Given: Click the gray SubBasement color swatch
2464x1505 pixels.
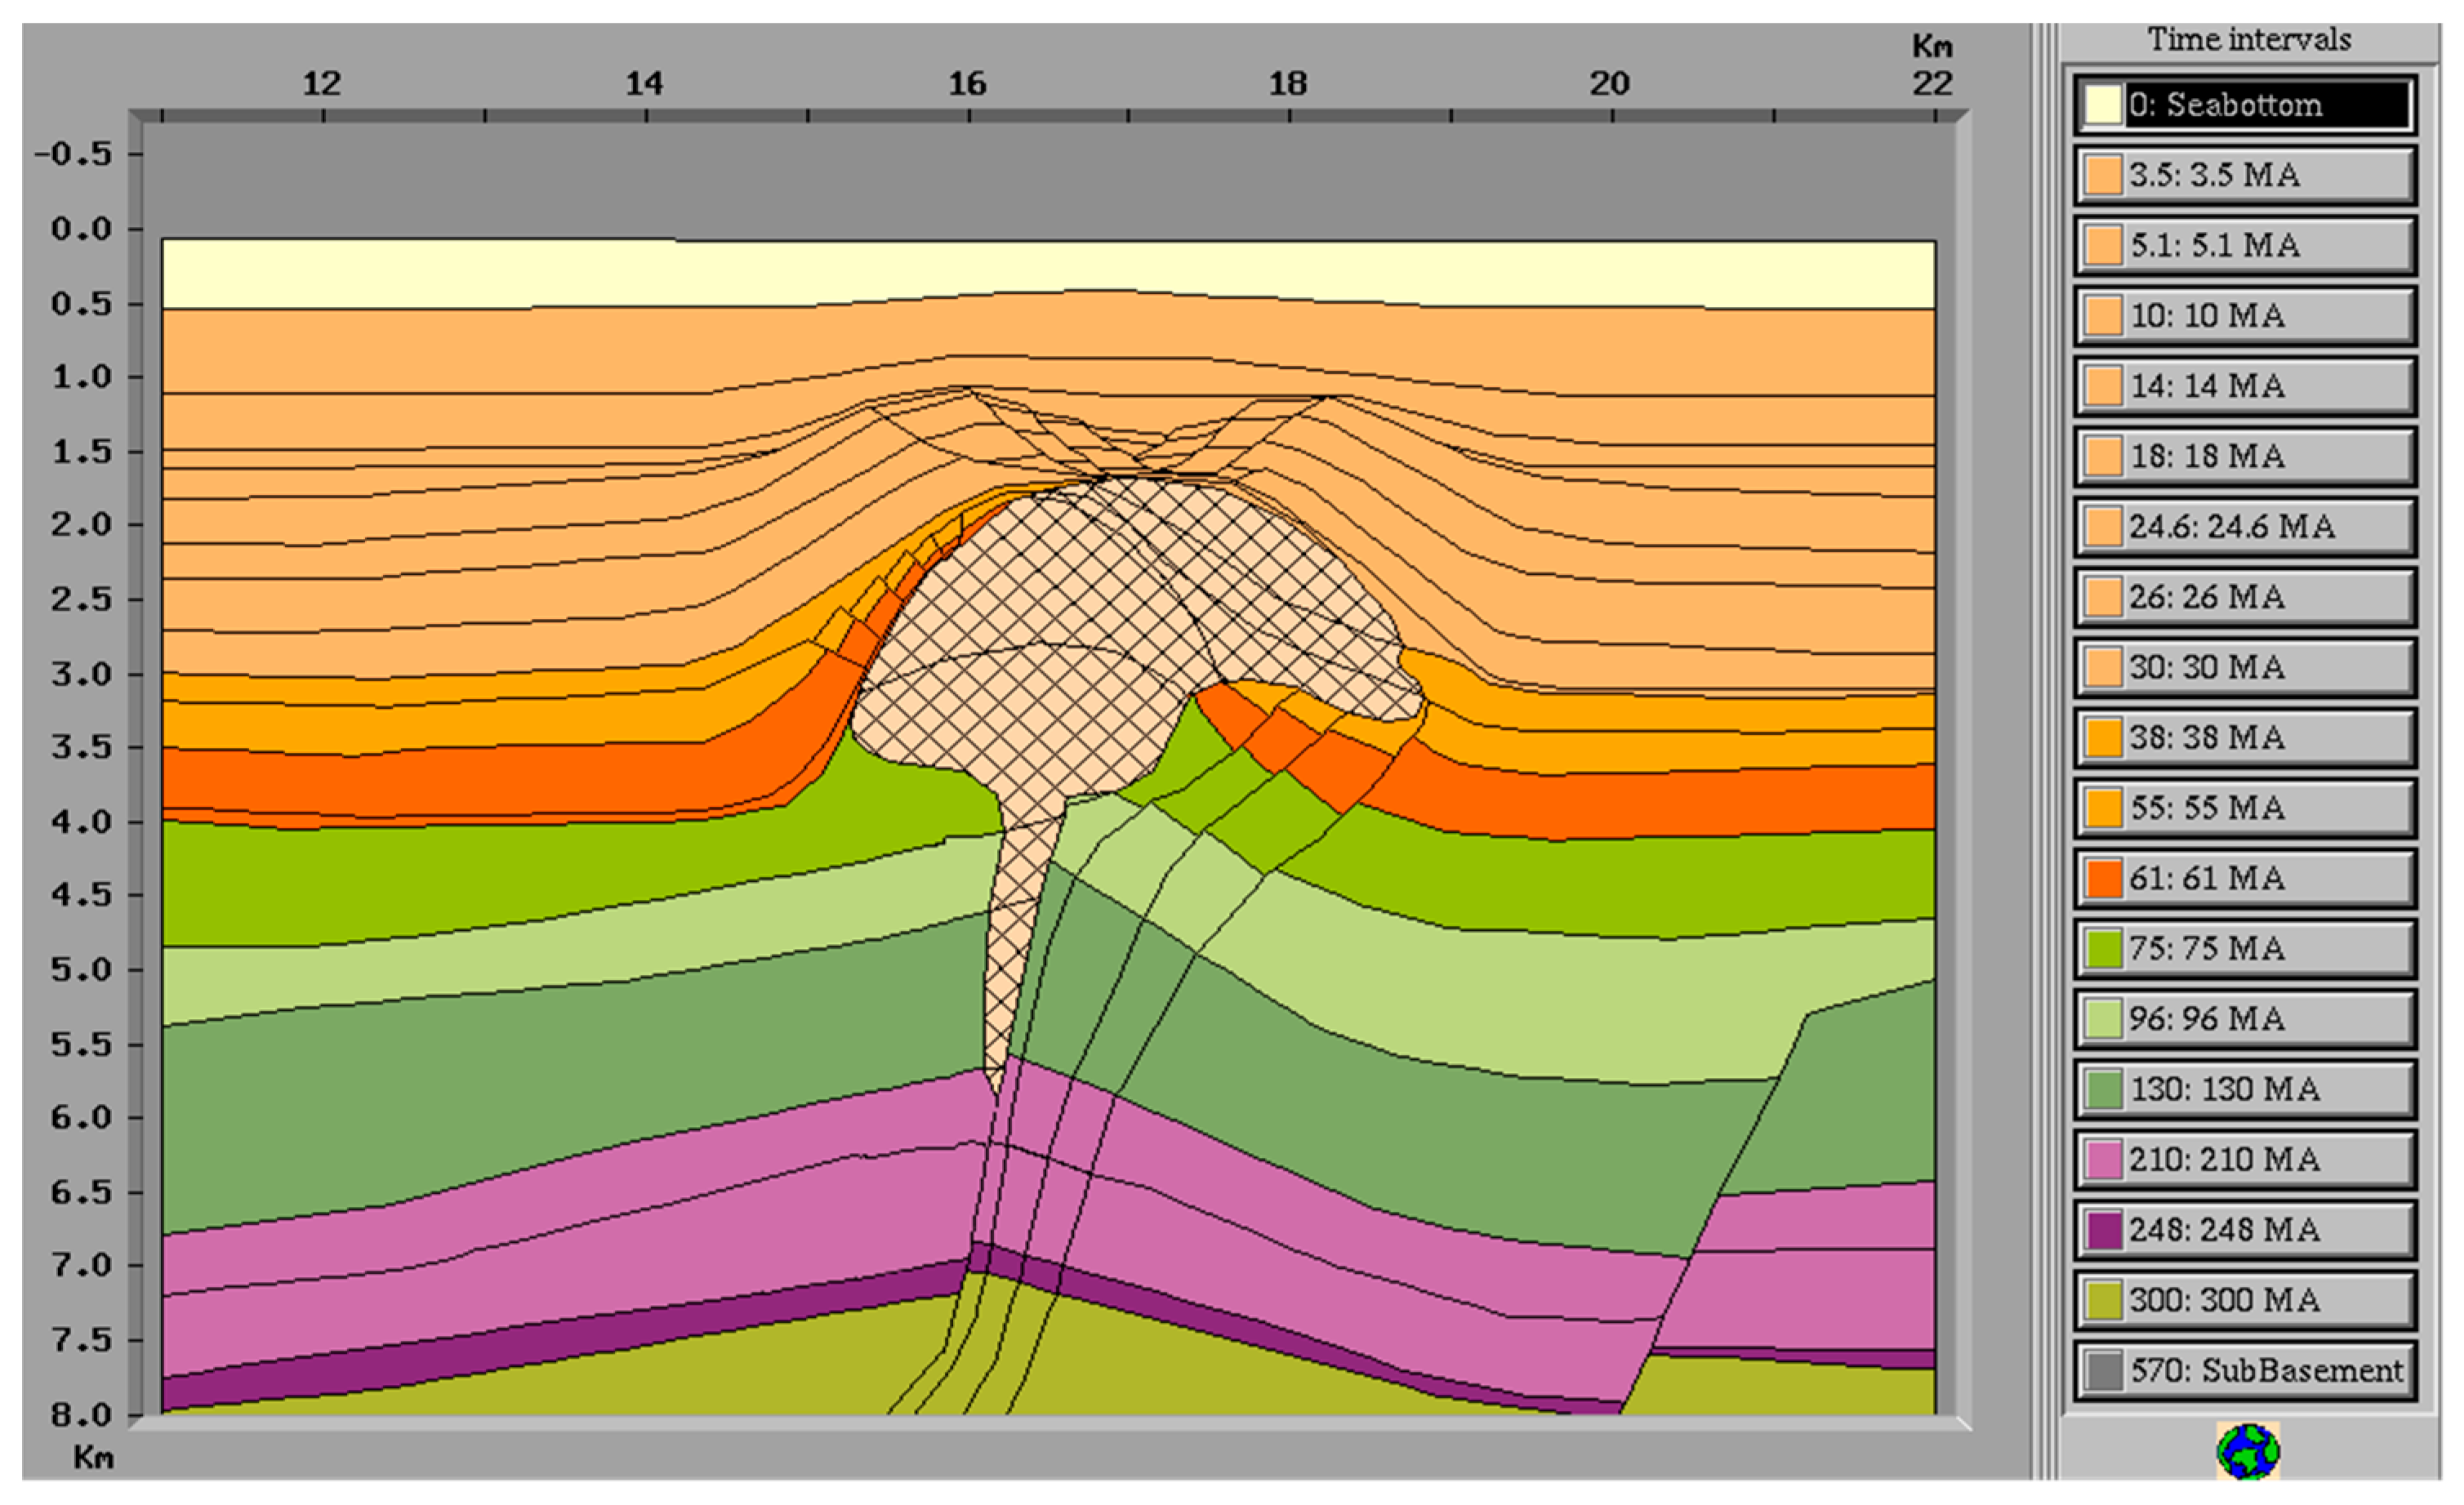Looking at the screenshot, I should point(2103,1371).
